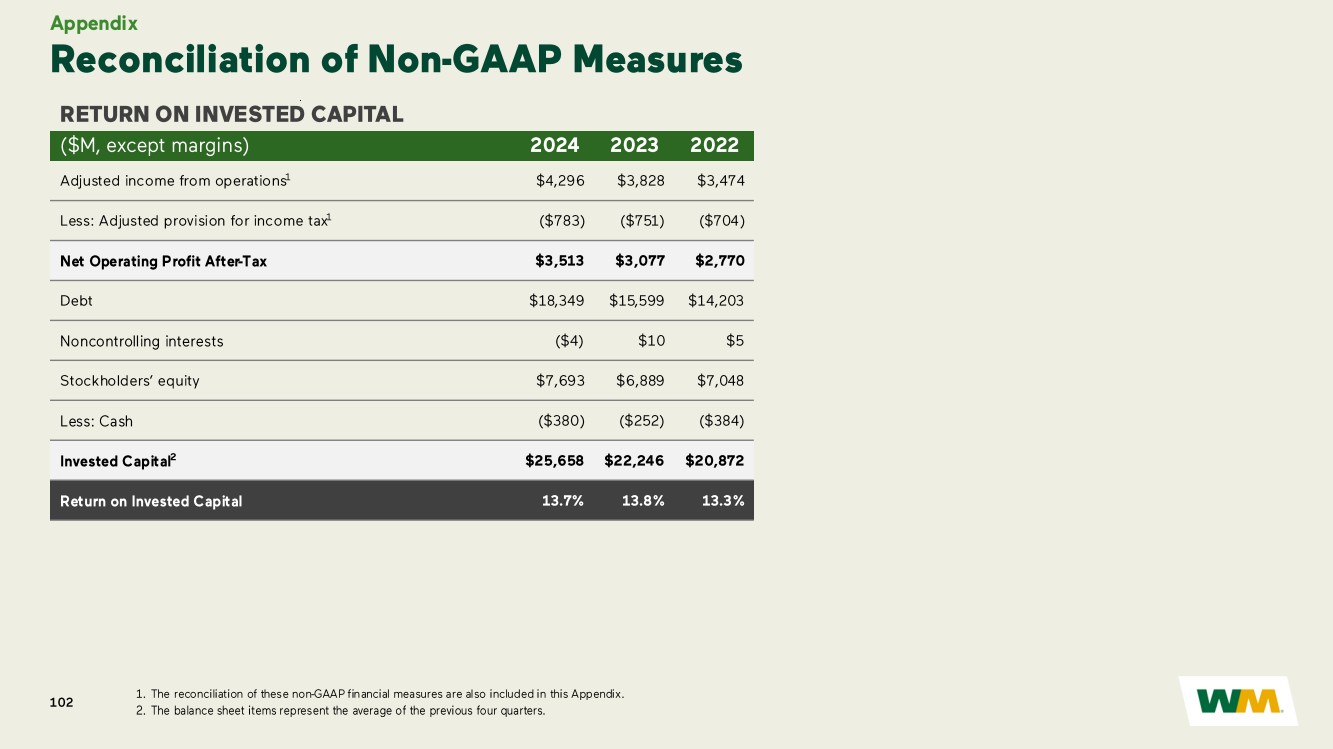The height and width of the screenshot is (749, 1333).
Task: Click the page number 102
Action: pos(61,703)
